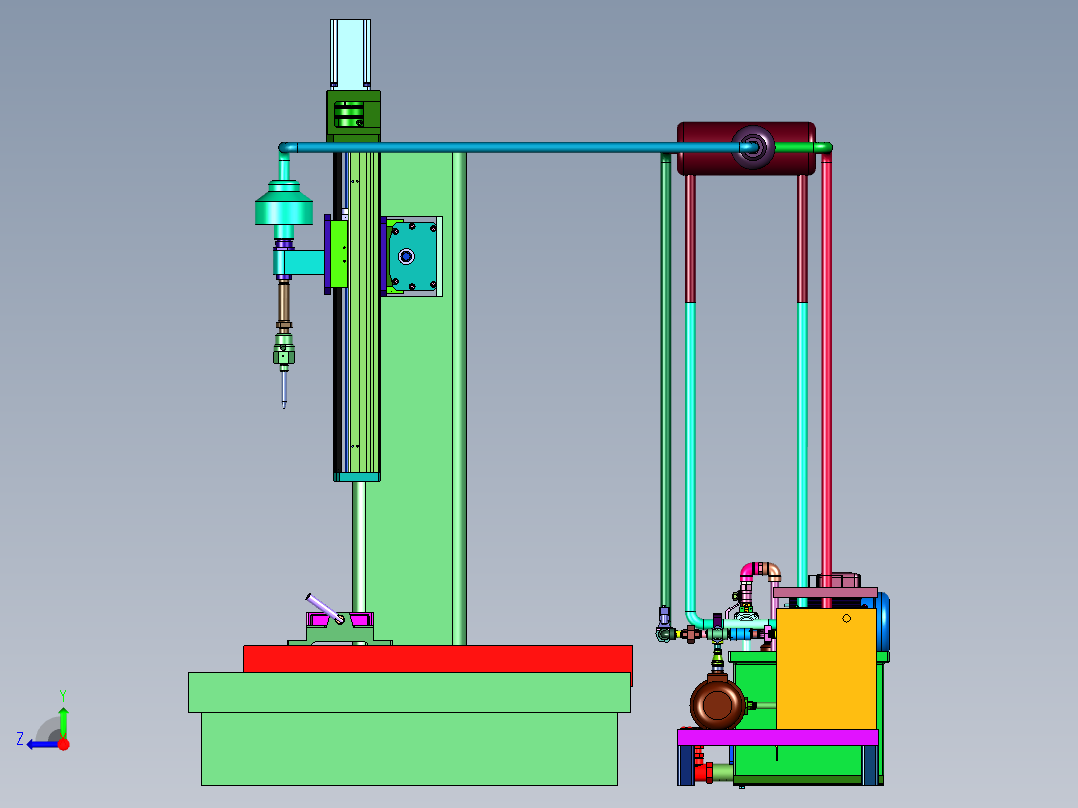The height and width of the screenshot is (808, 1078).
Task: Select the dark green vertical pipe
Action: click(666, 382)
